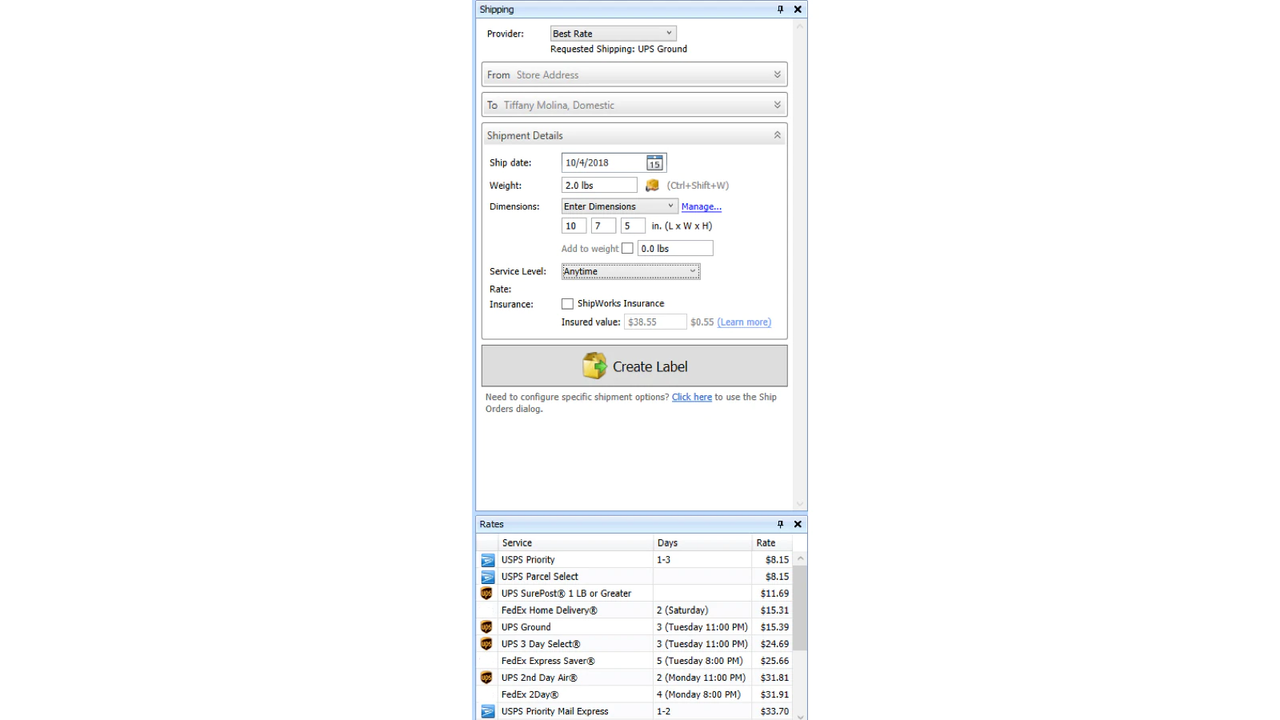Open the ship date calendar picker
The height and width of the screenshot is (720, 1280).
[655, 162]
